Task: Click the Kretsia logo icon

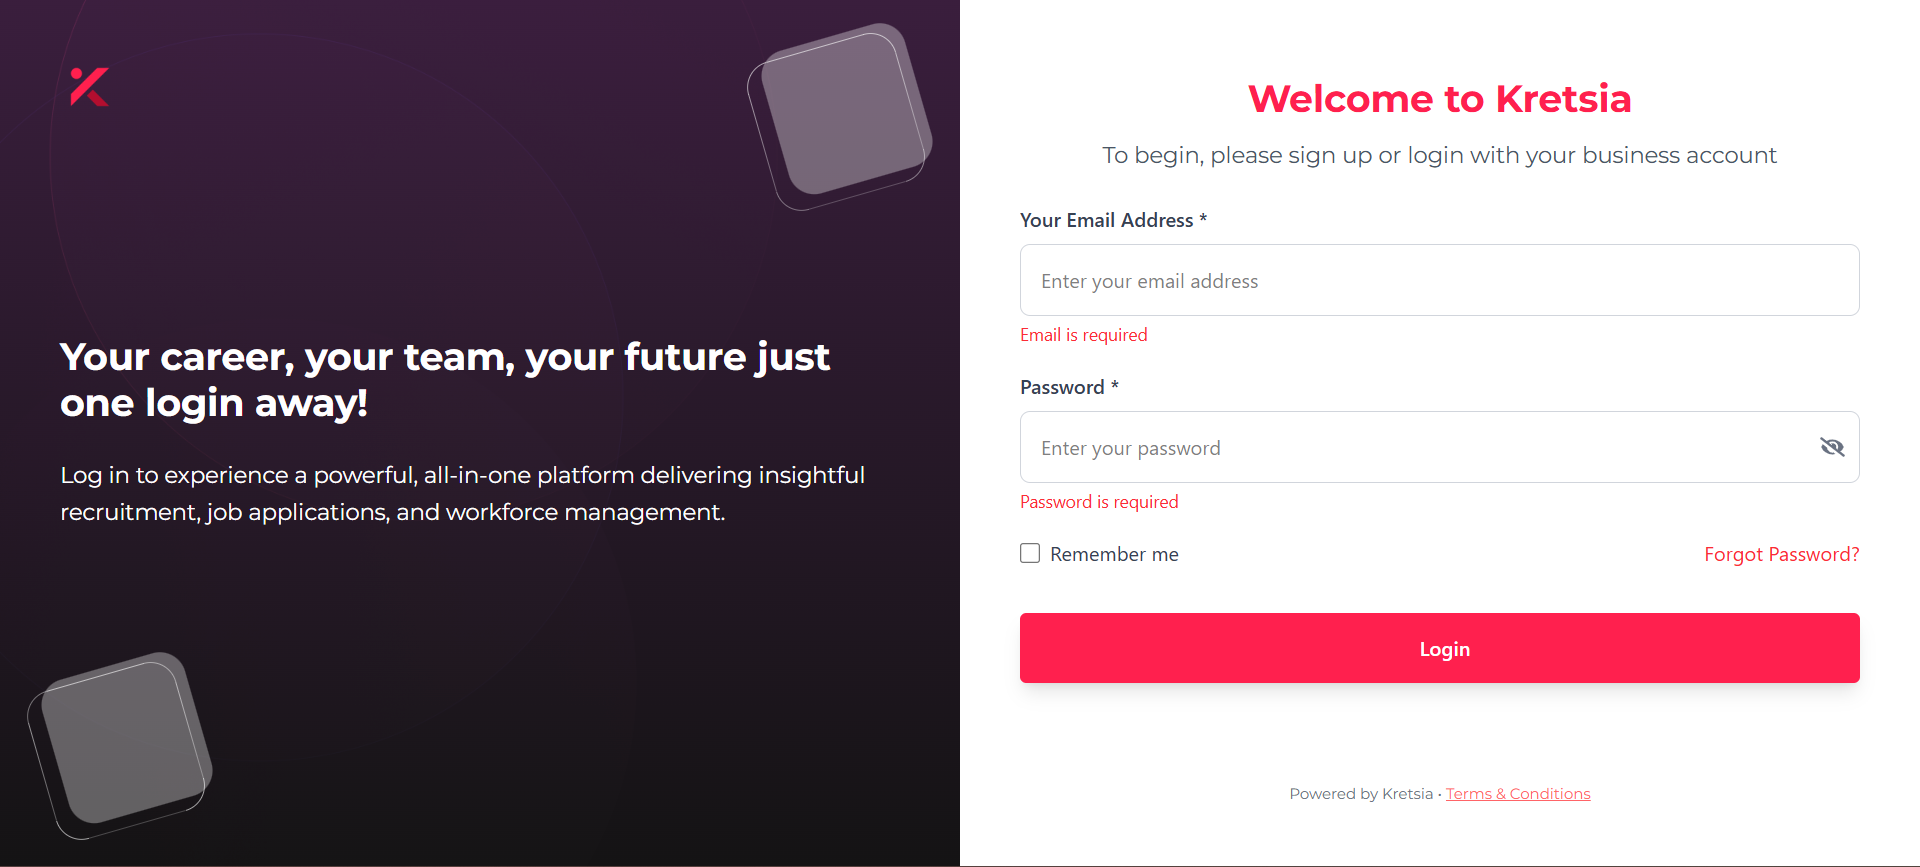Action: (88, 88)
